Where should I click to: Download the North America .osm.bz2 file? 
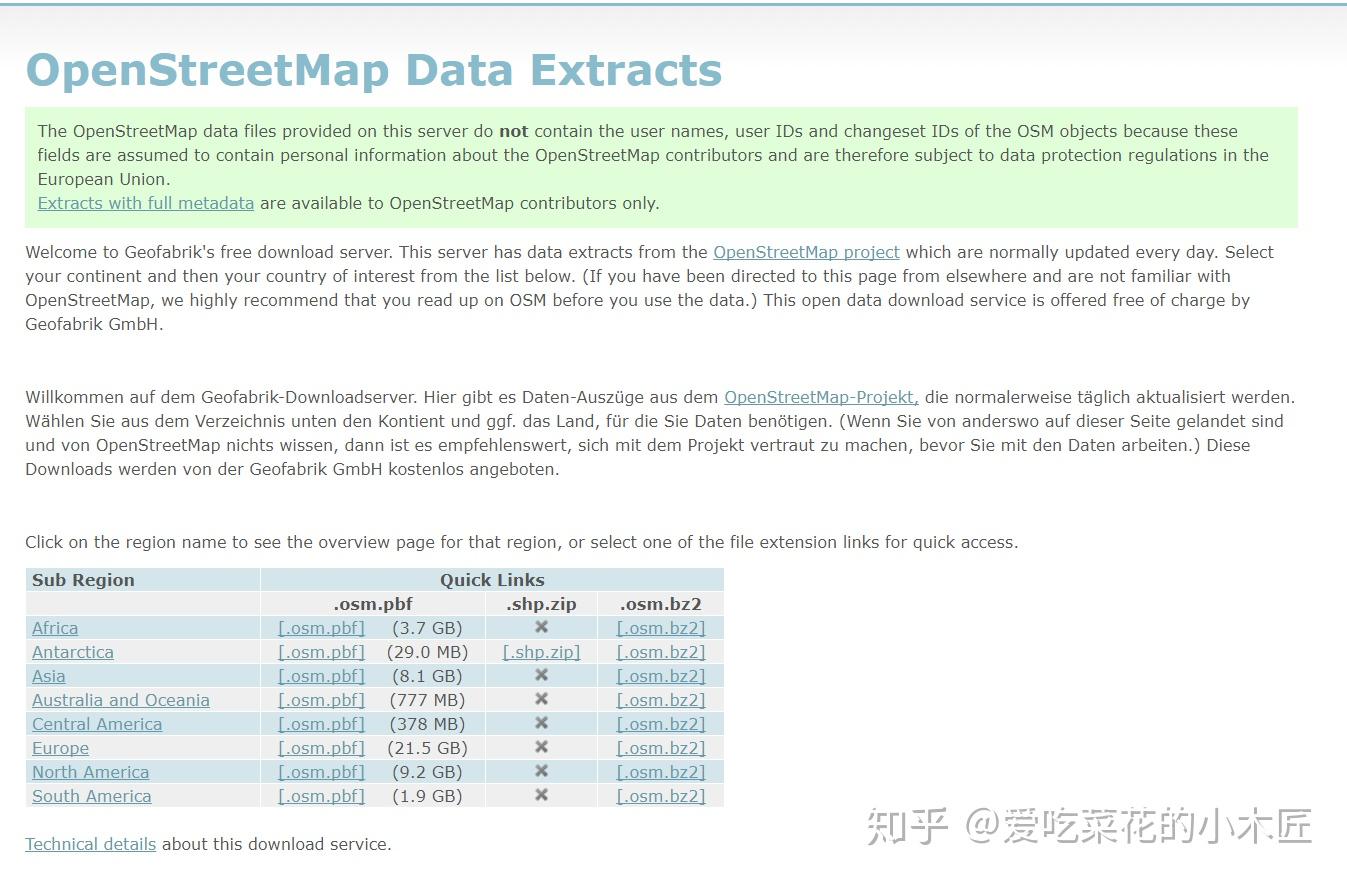coord(660,772)
